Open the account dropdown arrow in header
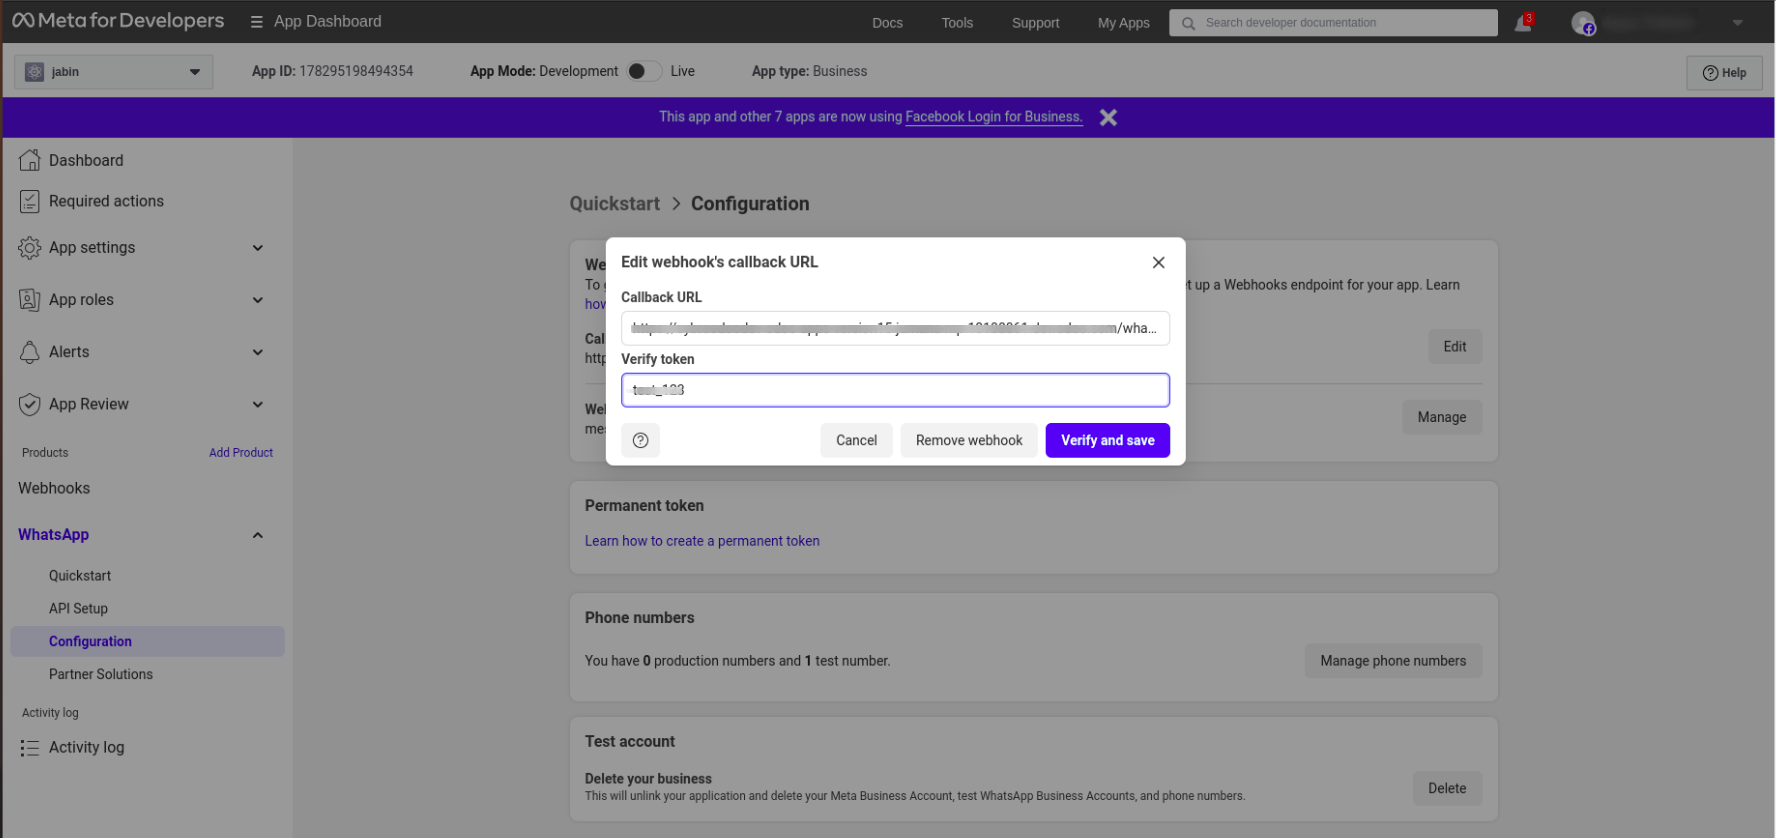This screenshot has width=1776, height=838. pyautogui.click(x=1738, y=23)
